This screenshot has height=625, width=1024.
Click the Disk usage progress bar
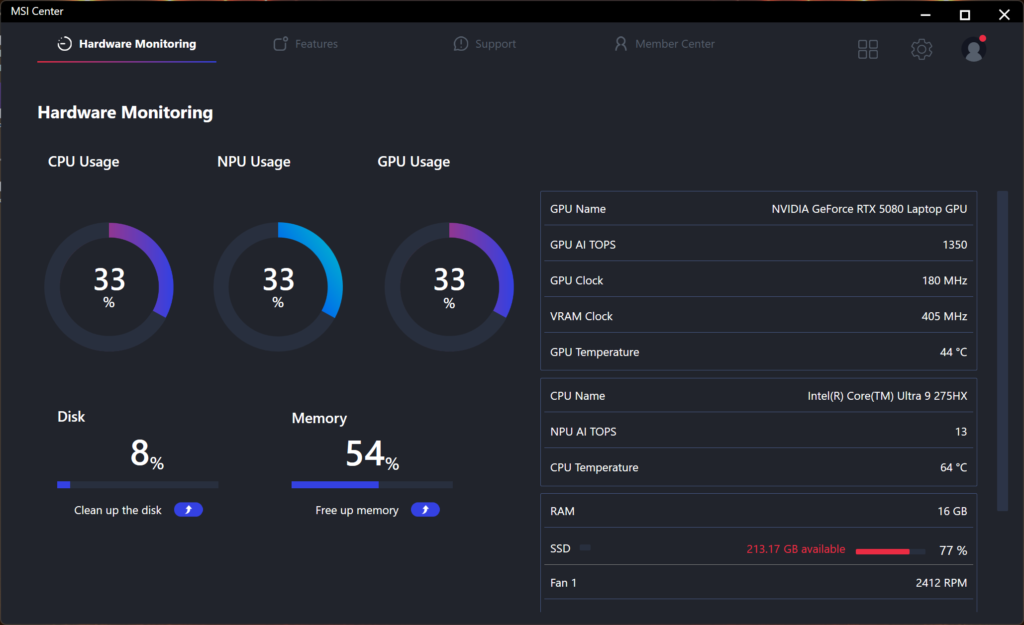(138, 485)
